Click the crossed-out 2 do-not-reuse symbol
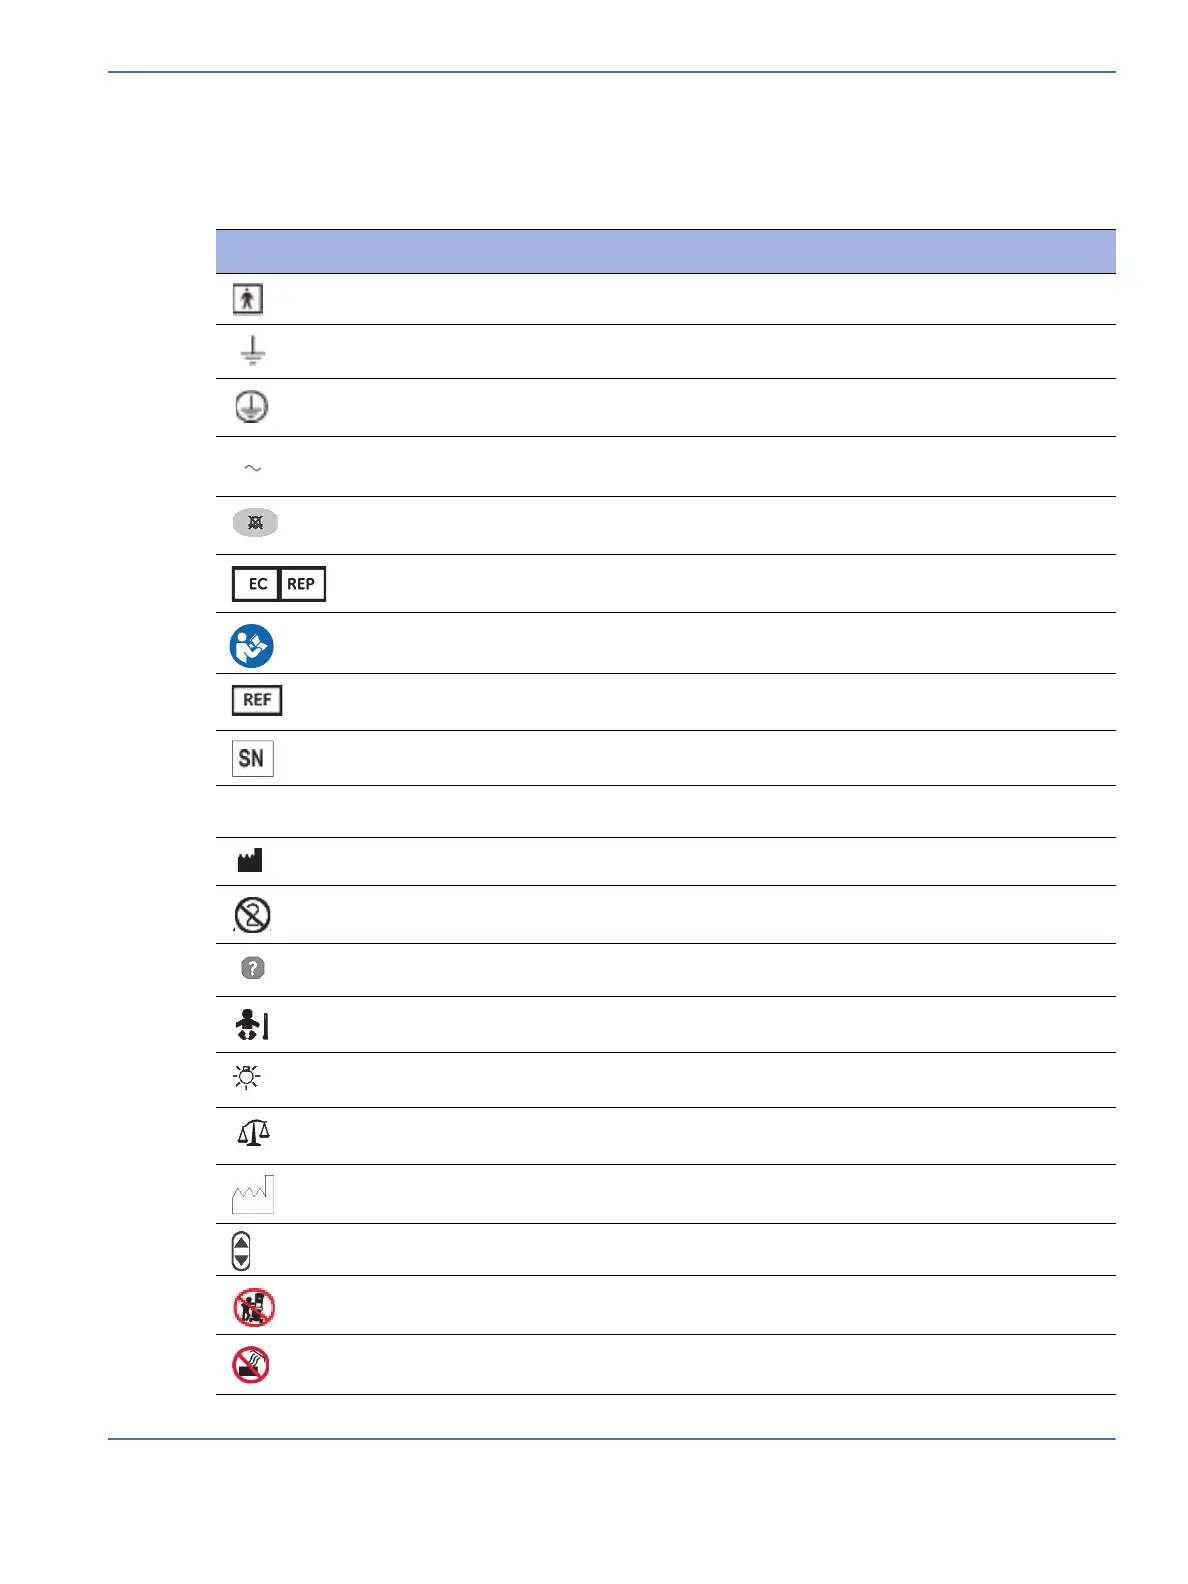The width and height of the screenshot is (1188, 1584). pyautogui.click(x=252, y=914)
